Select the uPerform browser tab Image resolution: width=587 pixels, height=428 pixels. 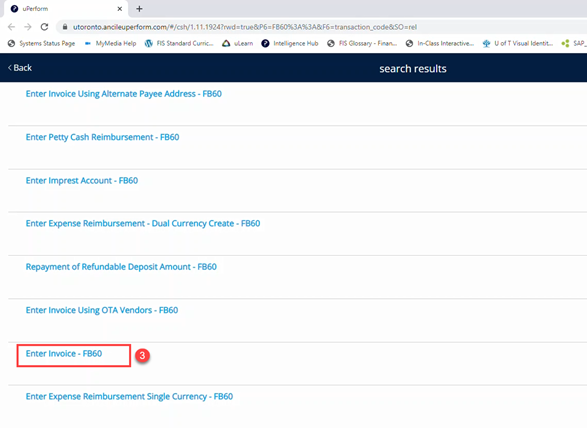point(66,9)
